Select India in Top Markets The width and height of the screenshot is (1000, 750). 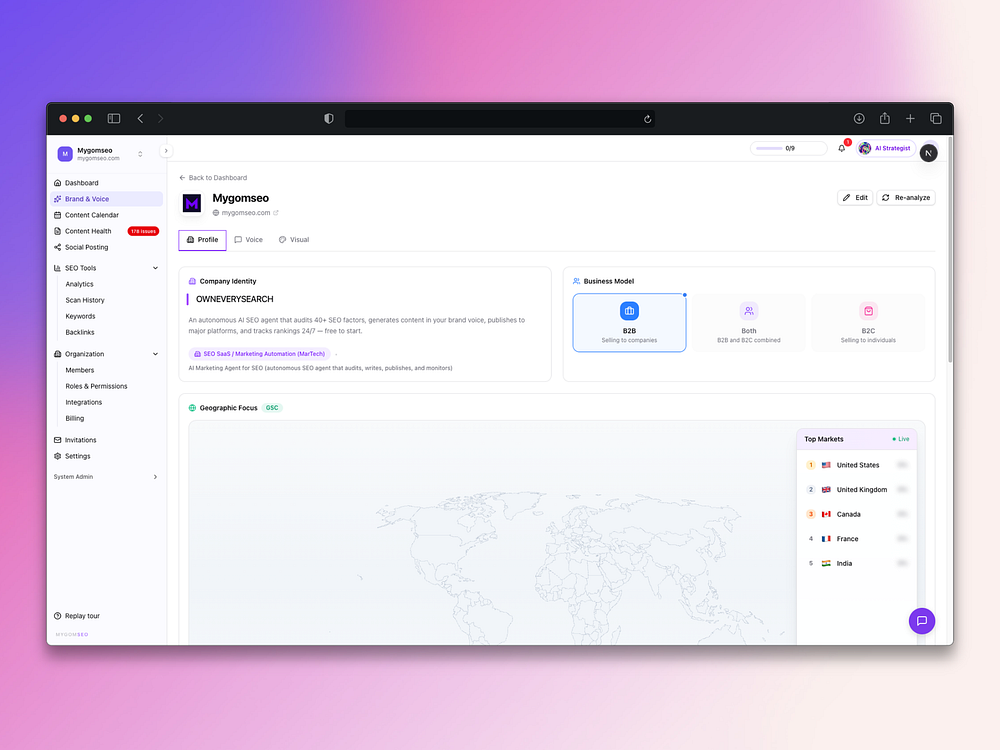[857, 563]
